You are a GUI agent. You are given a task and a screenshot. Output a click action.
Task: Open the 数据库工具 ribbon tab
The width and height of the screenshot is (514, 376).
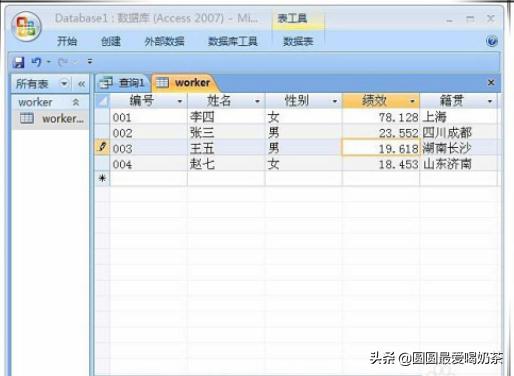click(x=233, y=41)
